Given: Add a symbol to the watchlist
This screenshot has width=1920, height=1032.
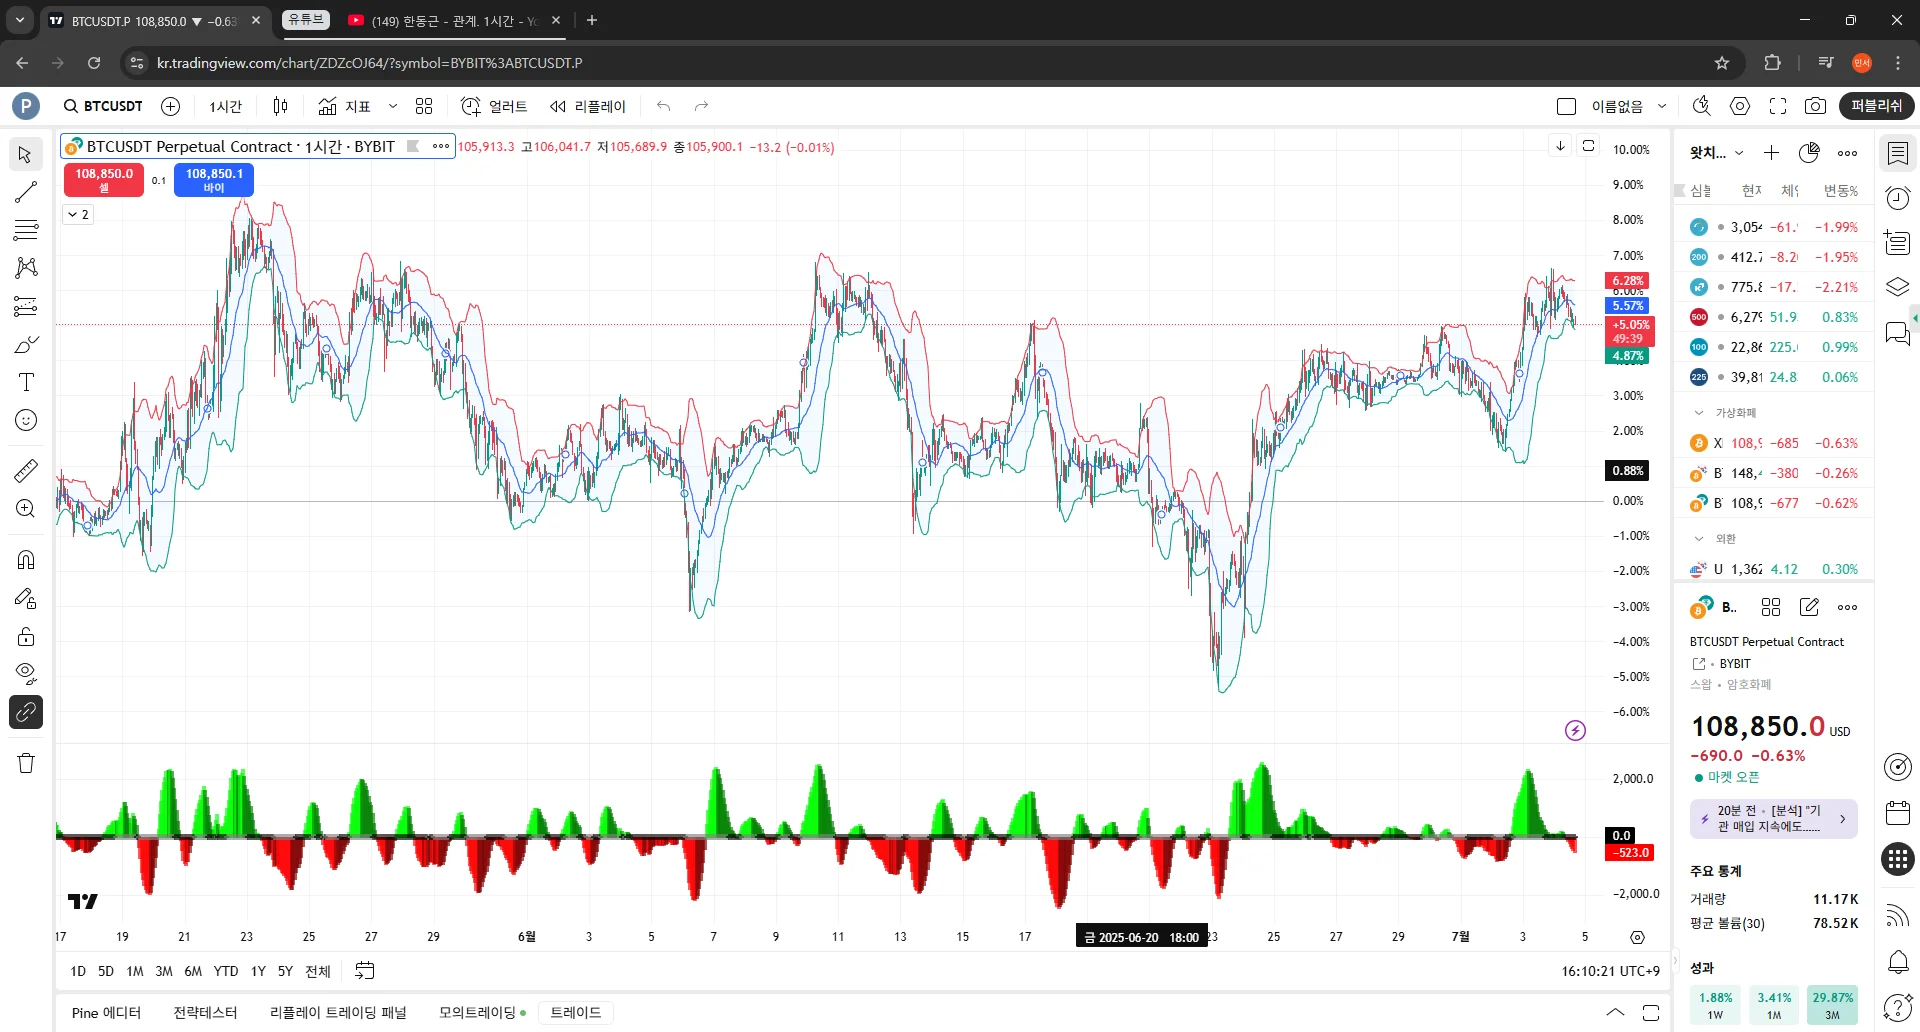Looking at the screenshot, I should point(1771,153).
